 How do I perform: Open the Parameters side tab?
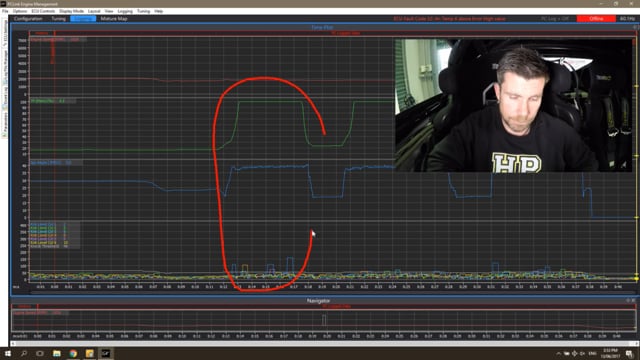pos(5,124)
